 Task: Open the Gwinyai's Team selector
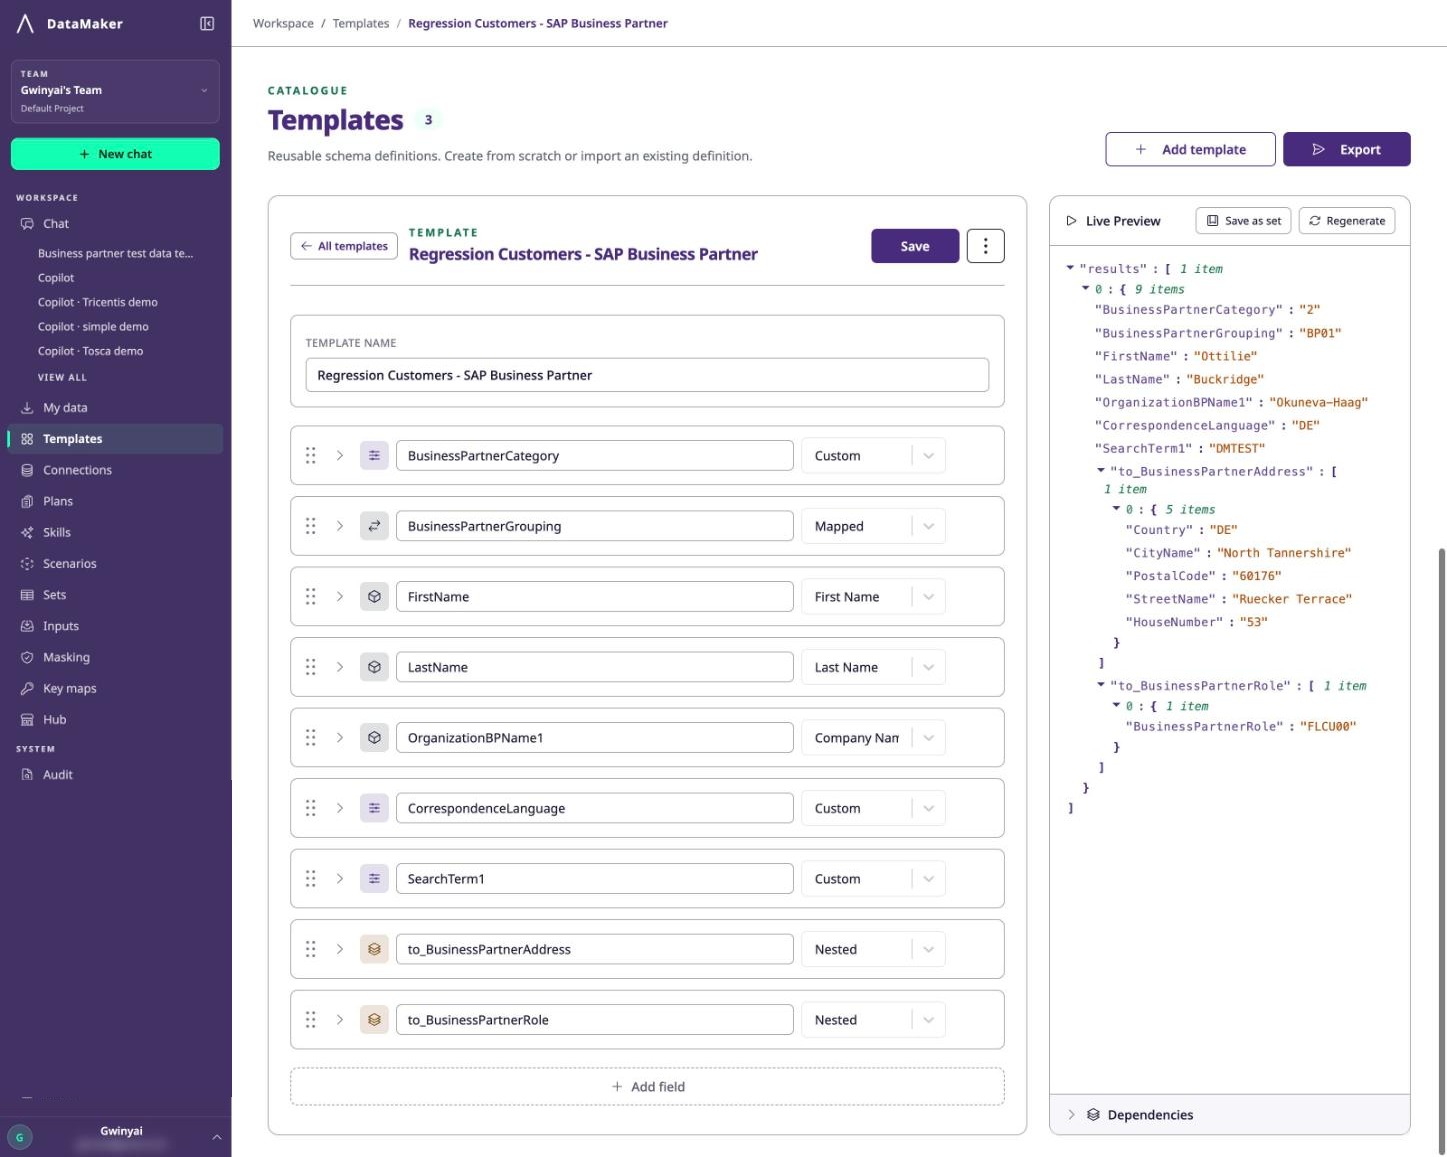(115, 91)
